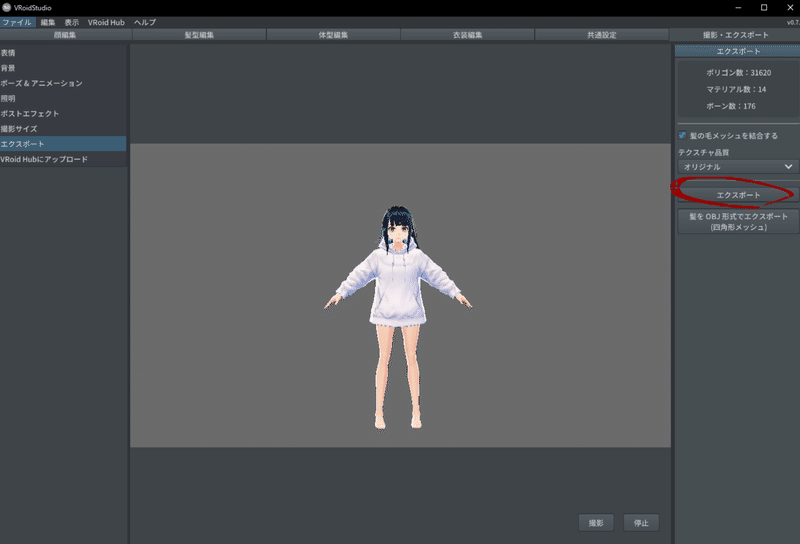Switch to the 顔編集 tab
Image resolution: width=800 pixels, height=544 pixels.
click(65, 35)
